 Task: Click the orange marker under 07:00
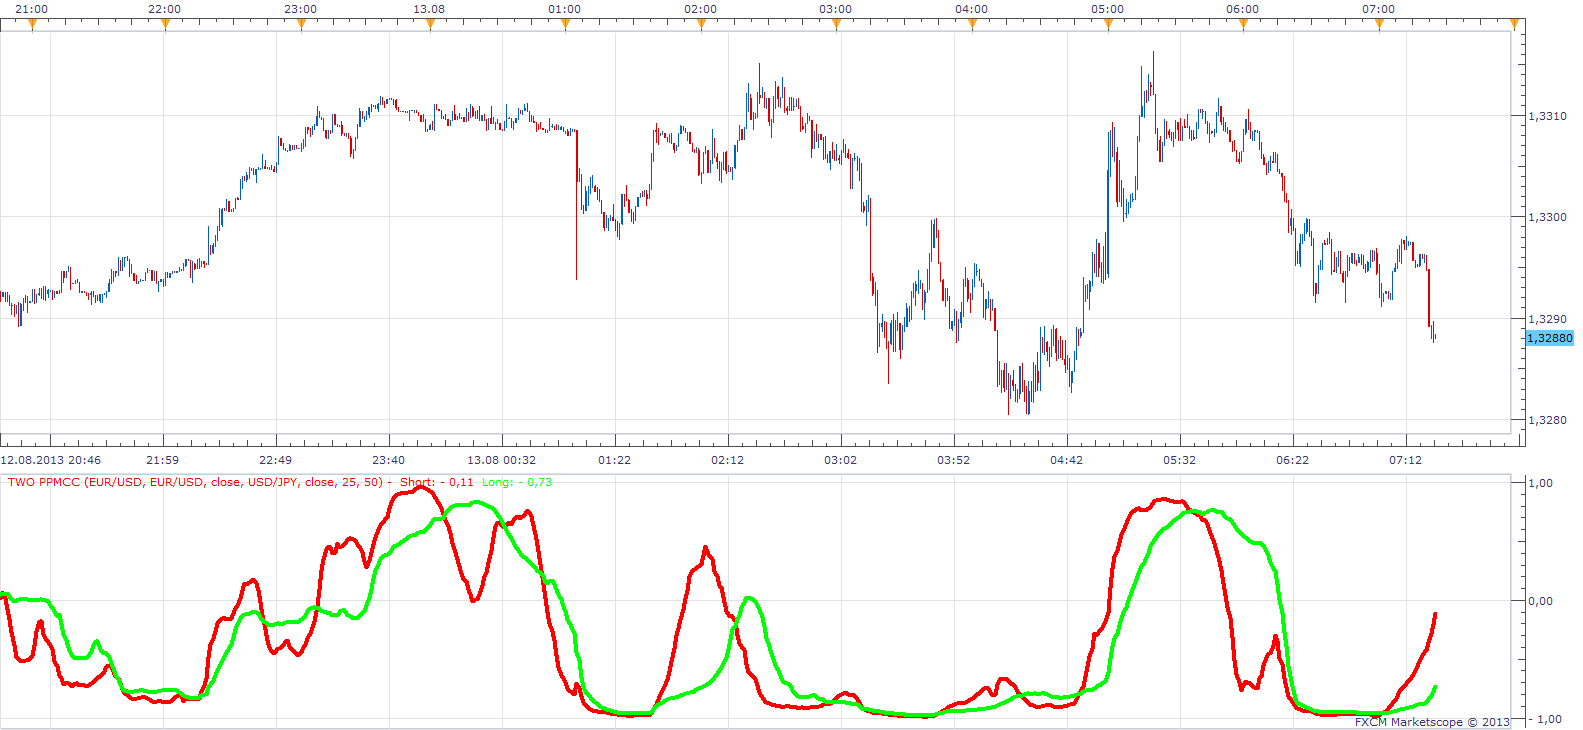(x=1379, y=25)
